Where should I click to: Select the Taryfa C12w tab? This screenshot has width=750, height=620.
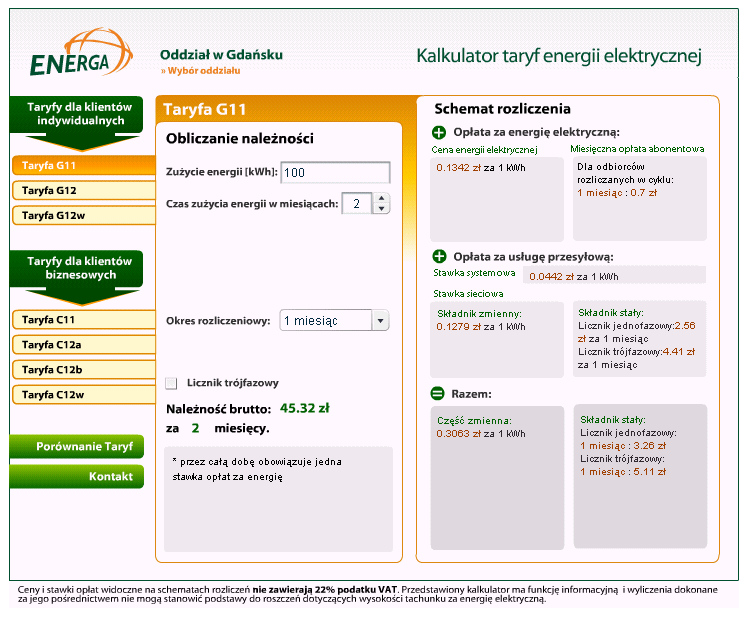click(x=84, y=395)
